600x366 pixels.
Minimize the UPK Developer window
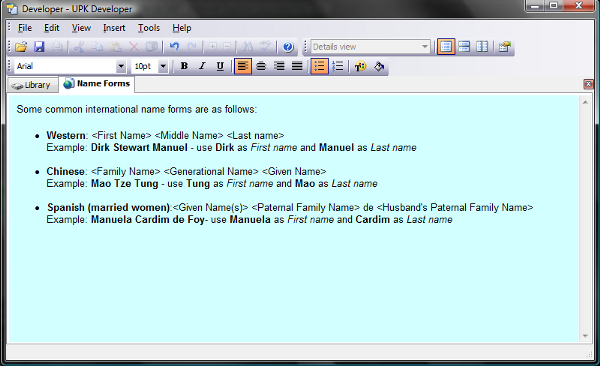536,5
